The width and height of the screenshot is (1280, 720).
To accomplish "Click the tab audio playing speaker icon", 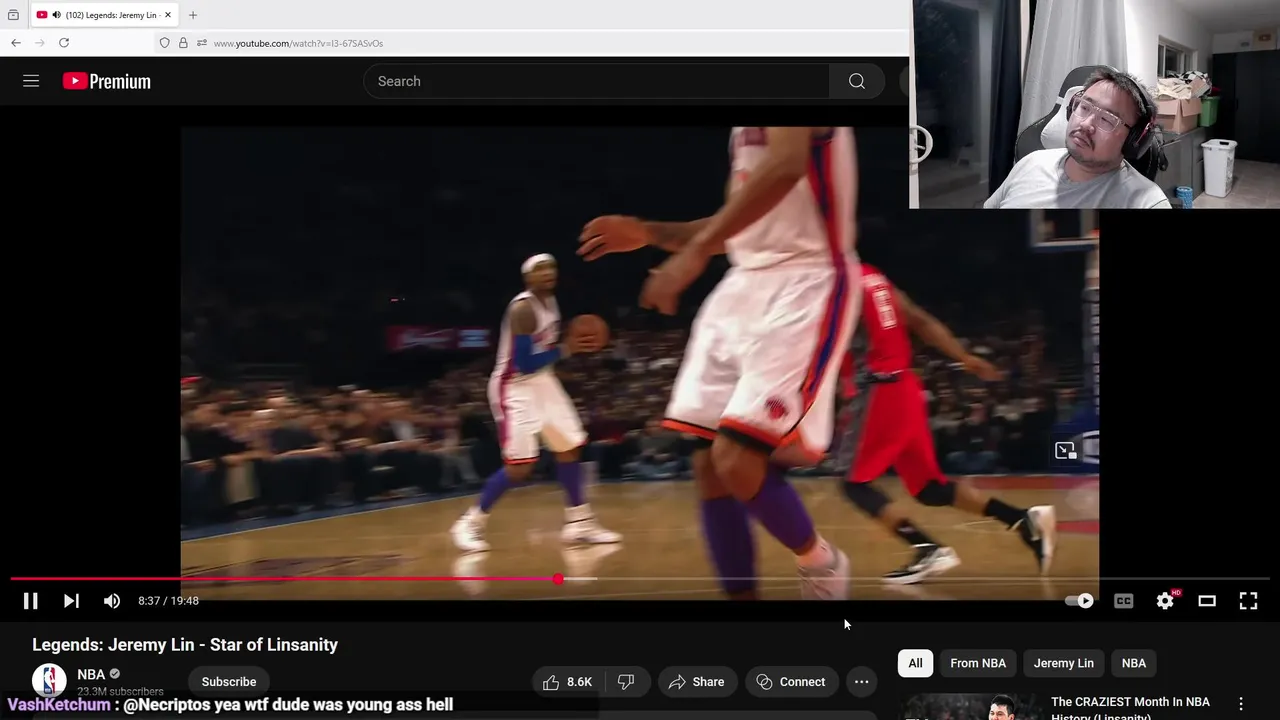I will click(x=56, y=15).
